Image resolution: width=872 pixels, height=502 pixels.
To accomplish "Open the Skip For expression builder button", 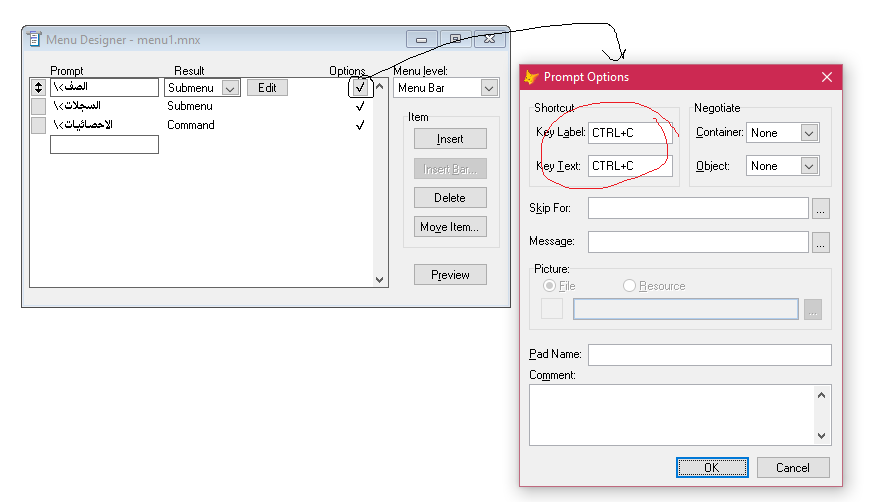I will click(821, 208).
